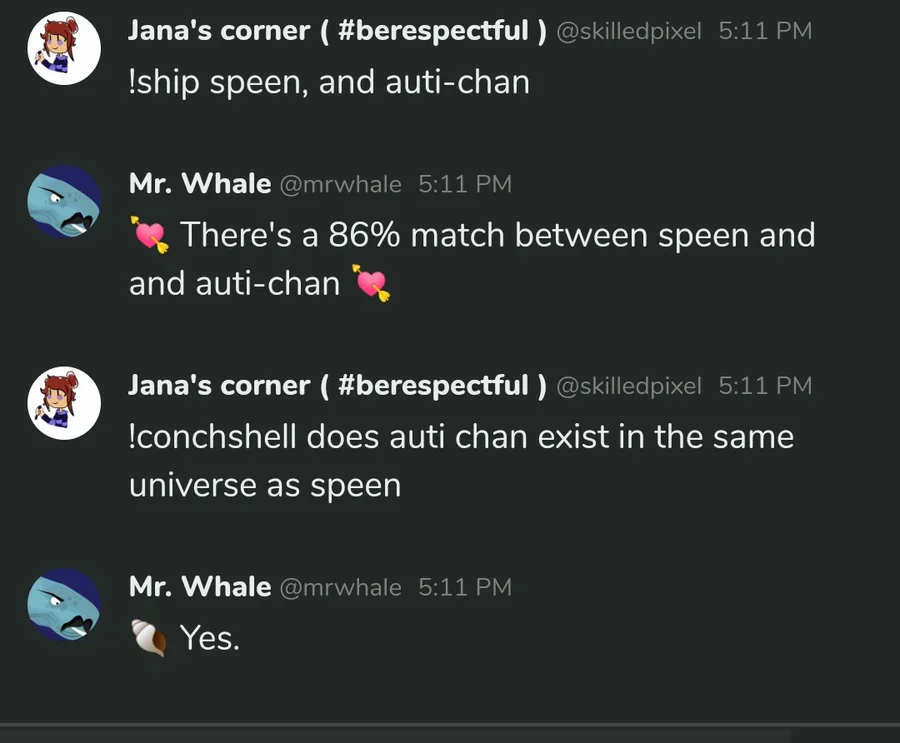This screenshot has width=900, height=743.
Task: Open Mr. Whale username above the Yes reply
Action: pyautogui.click(x=200, y=587)
